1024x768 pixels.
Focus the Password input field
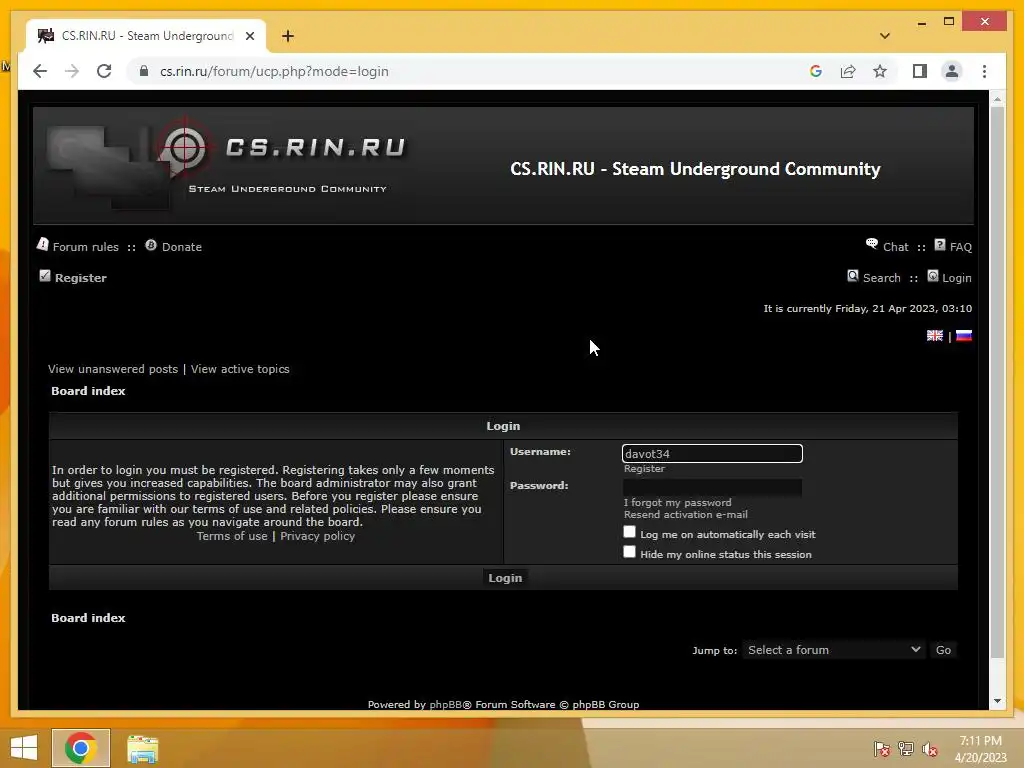click(x=712, y=487)
